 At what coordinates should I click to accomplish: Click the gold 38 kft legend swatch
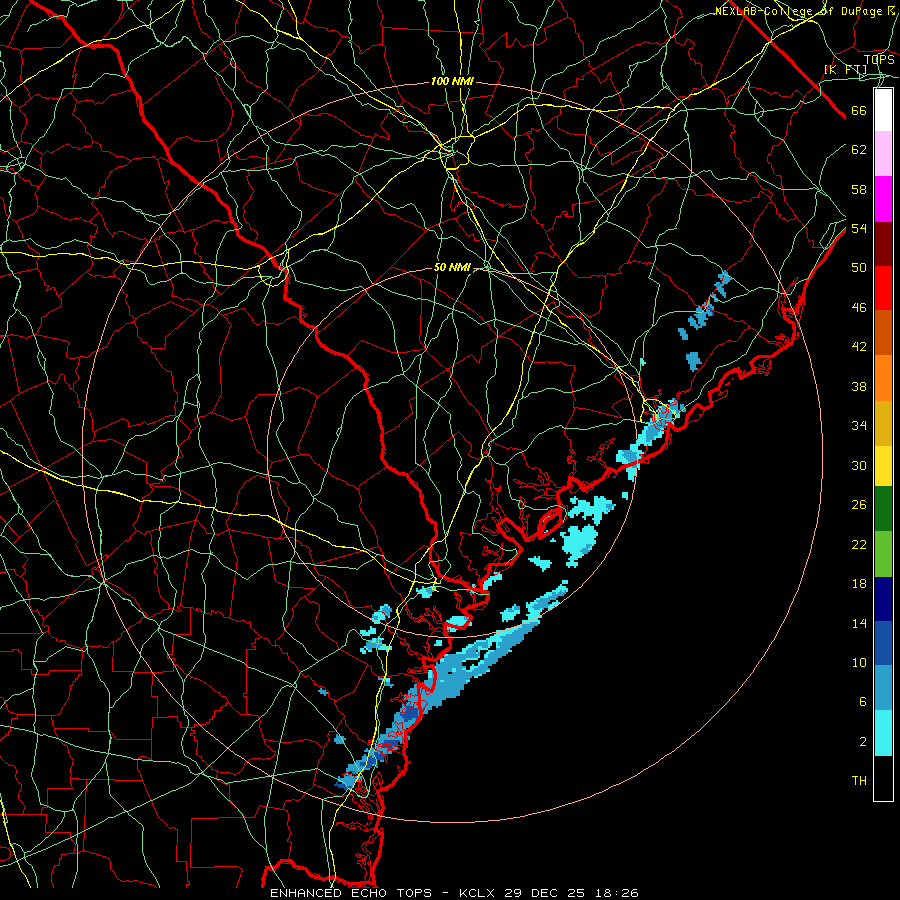883,423
